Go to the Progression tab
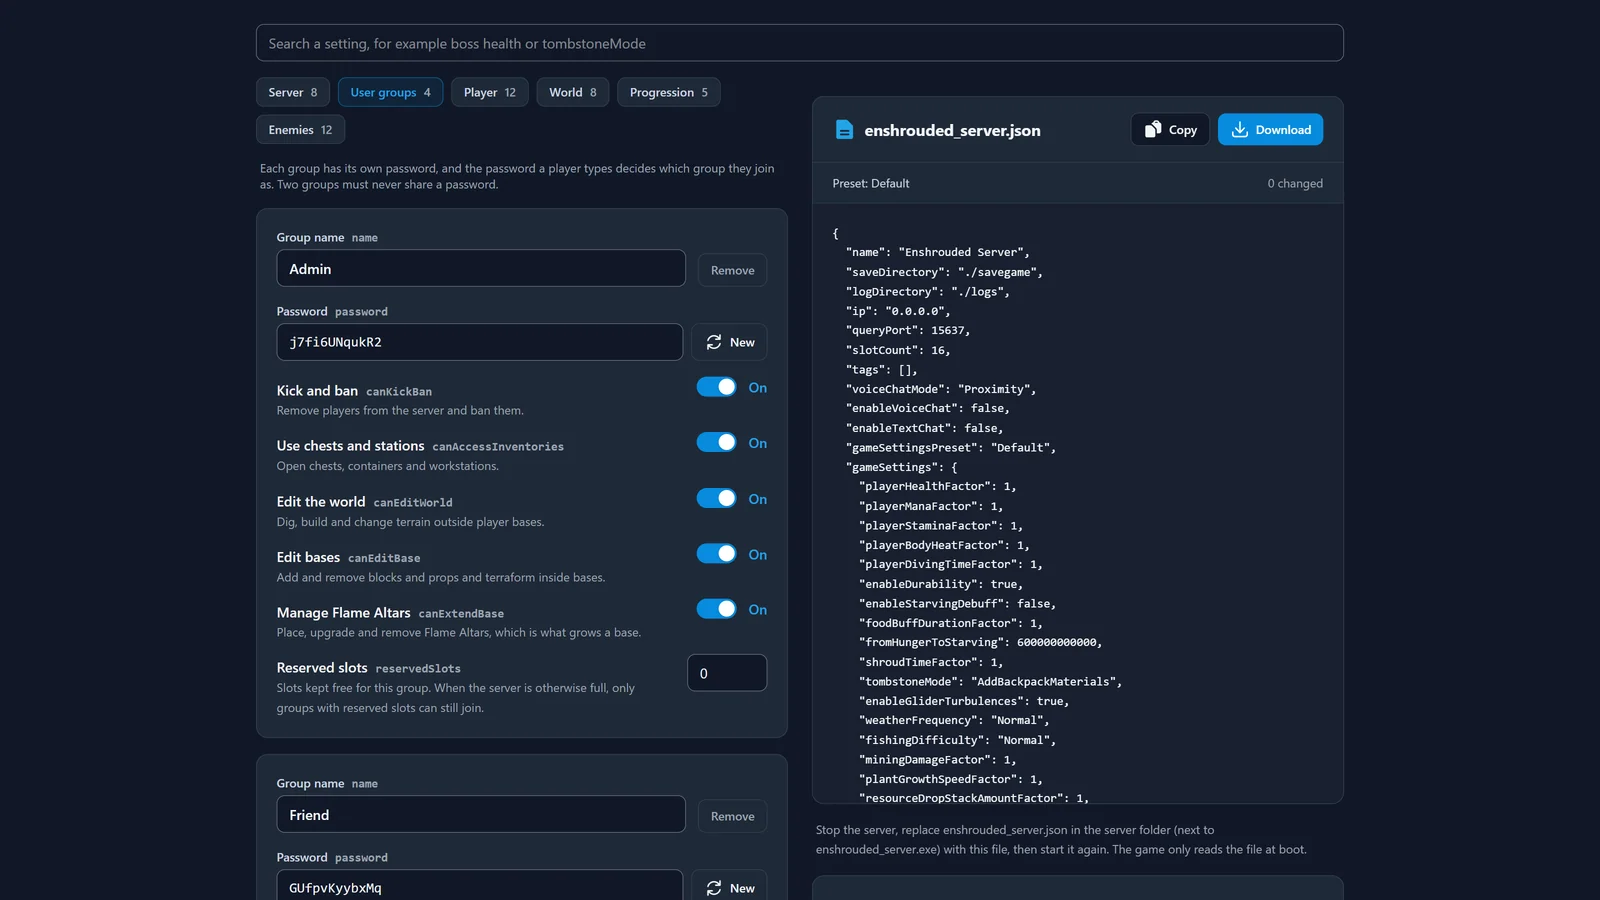The image size is (1600, 900). coord(669,92)
